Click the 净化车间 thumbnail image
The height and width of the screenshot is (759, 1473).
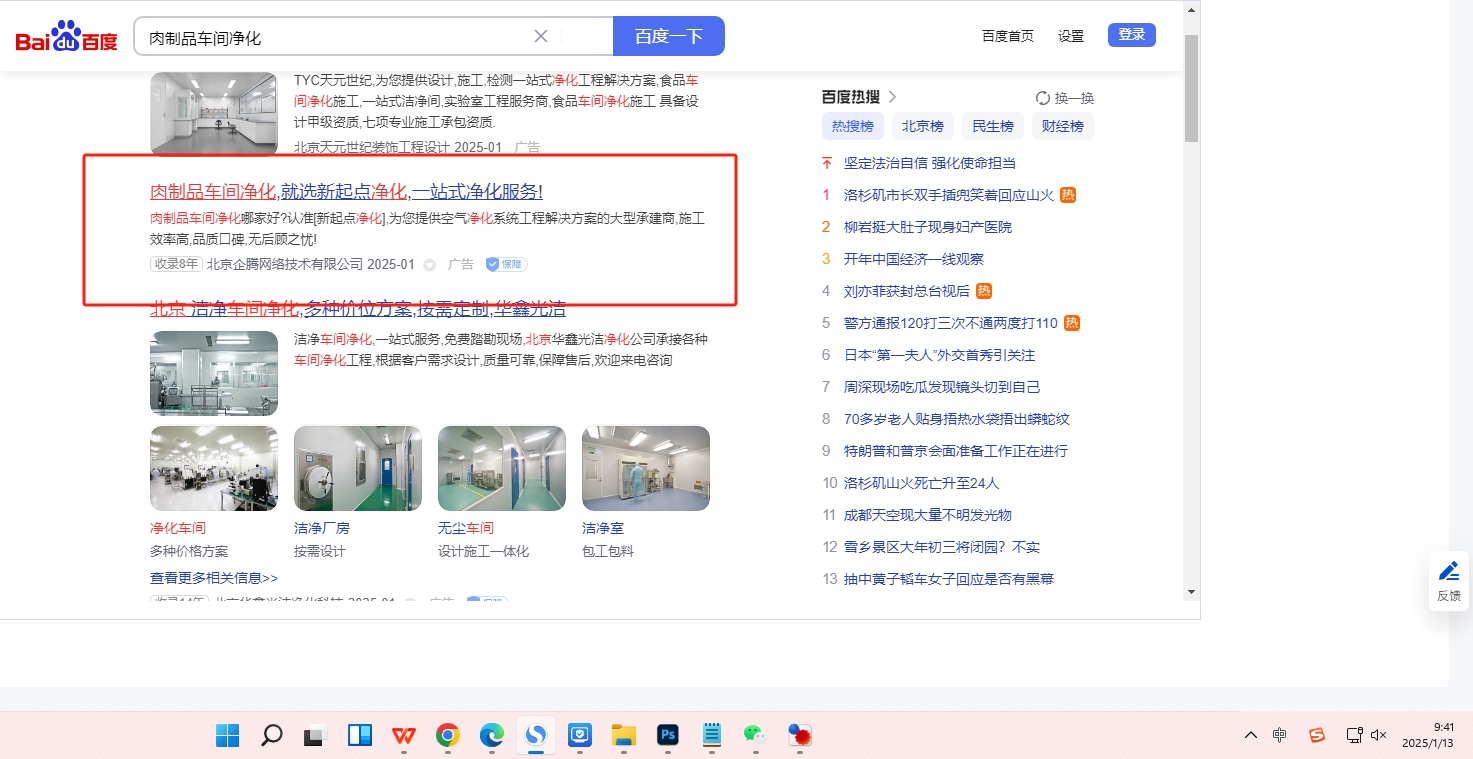[x=214, y=469]
